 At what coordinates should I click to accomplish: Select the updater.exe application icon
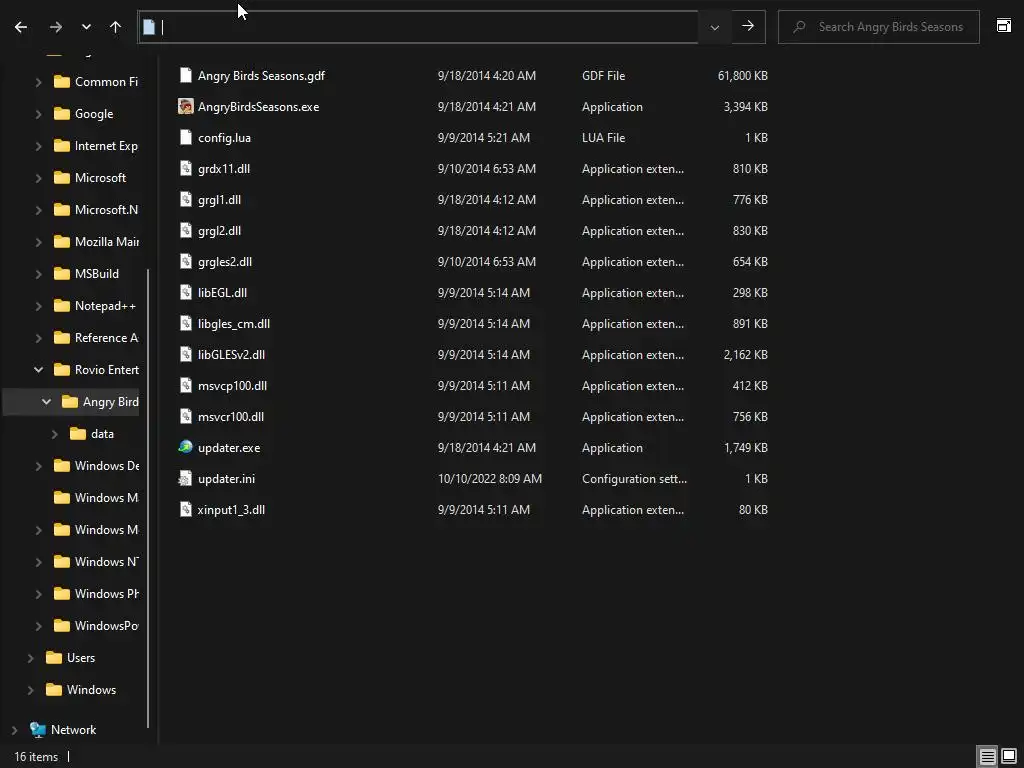pyautogui.click(x=186, y=447)
